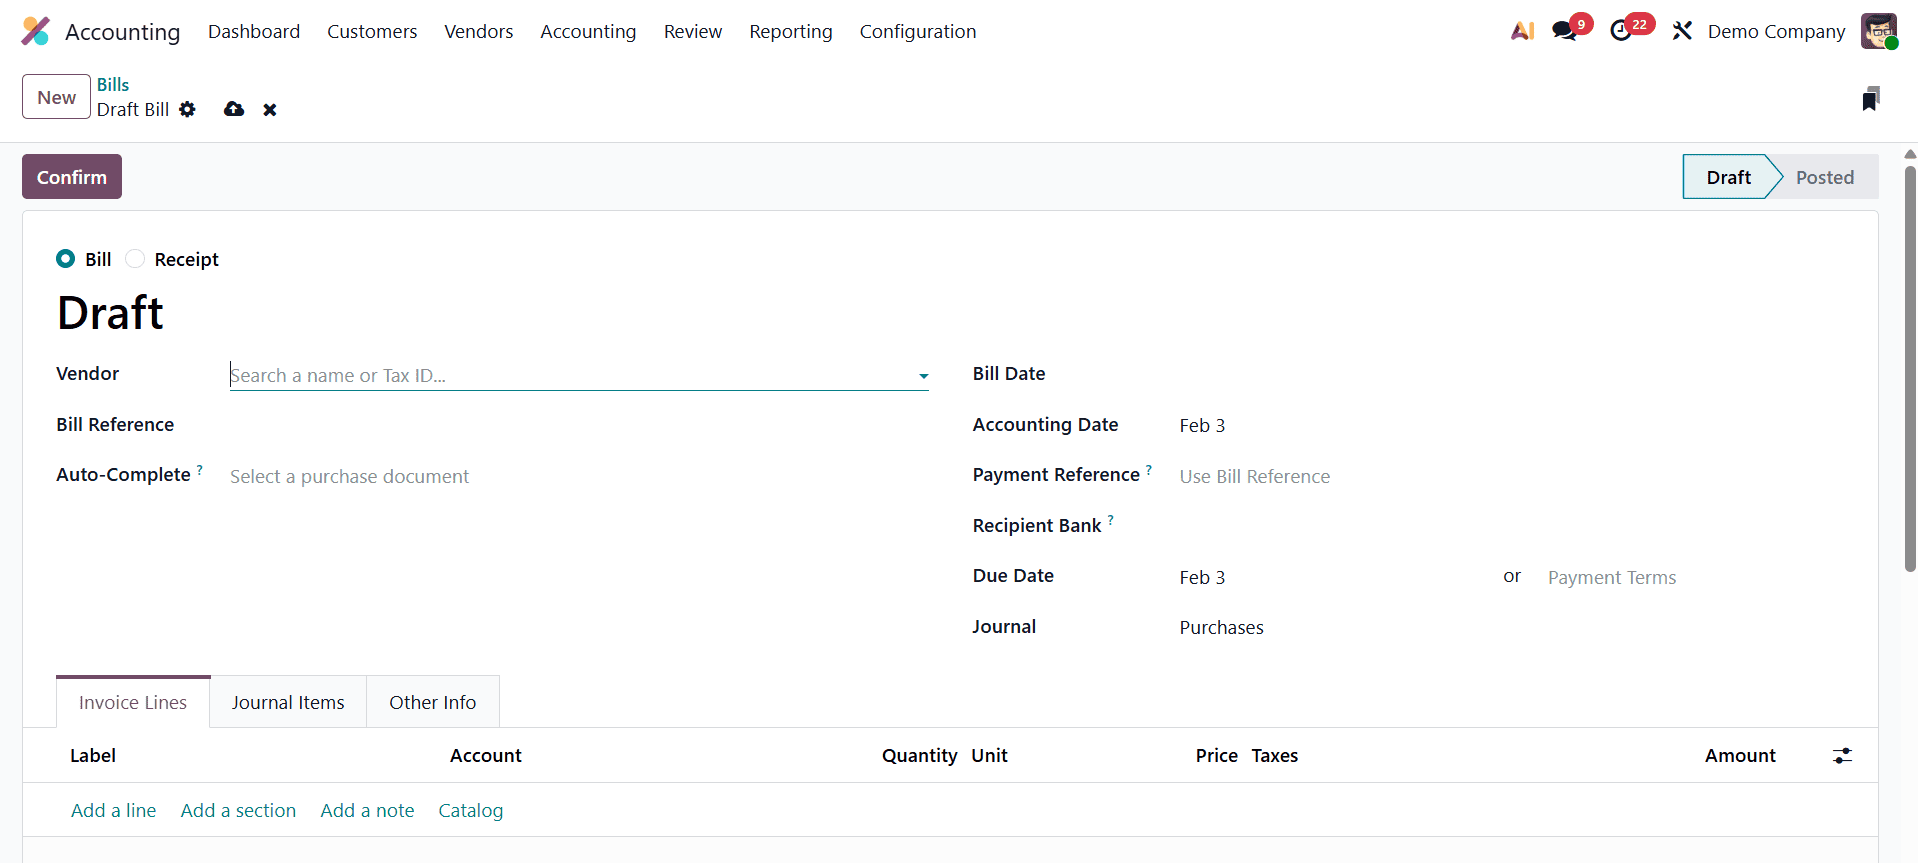
Task: Click the Bill Date field
Action: tap(1512, 375)
